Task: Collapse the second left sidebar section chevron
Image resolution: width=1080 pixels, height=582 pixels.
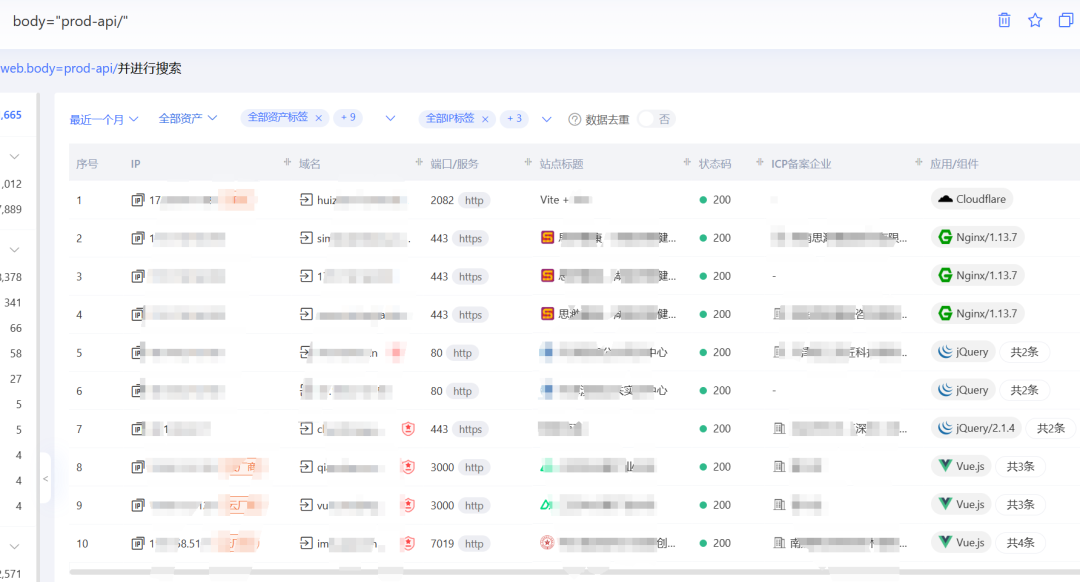Action: [x=14, y=250]
